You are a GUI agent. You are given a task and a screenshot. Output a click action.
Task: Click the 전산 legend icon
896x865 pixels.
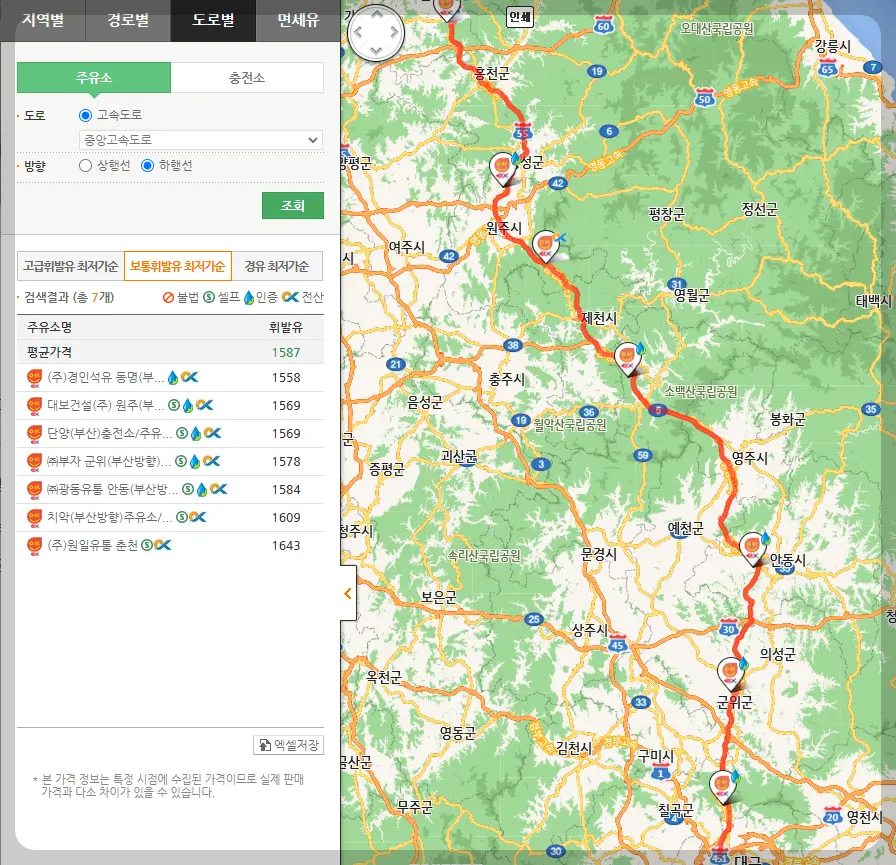click(290, 297)
